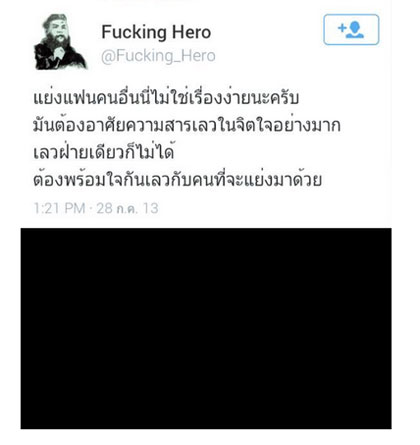Viewport: 420px width, 445px height.
Task: Tap the word ครับ ending first line
Action: coord(284,98)
